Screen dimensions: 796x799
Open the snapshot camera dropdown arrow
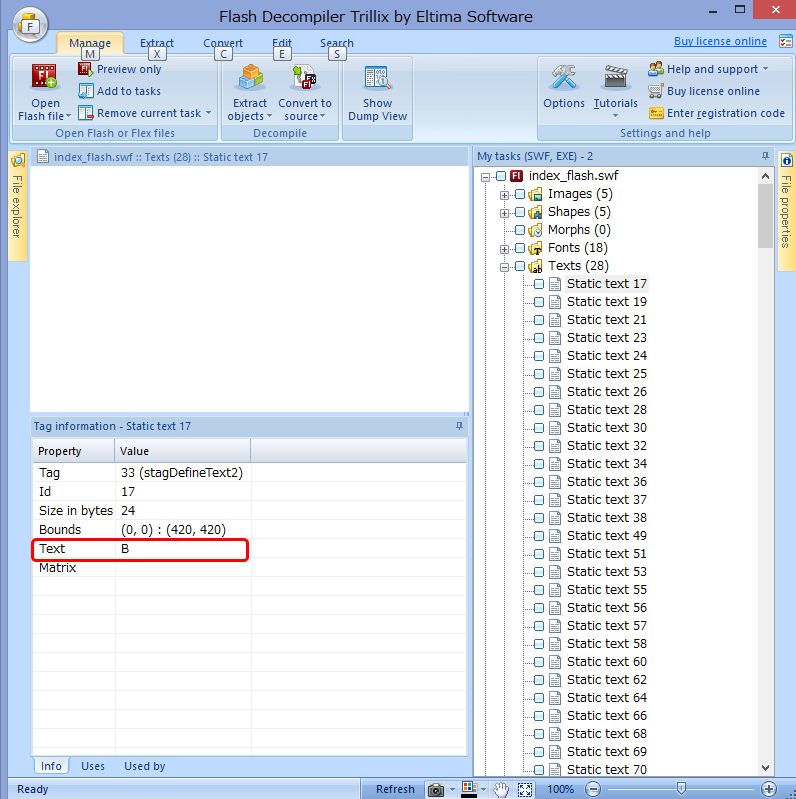[x=452, y=789]
